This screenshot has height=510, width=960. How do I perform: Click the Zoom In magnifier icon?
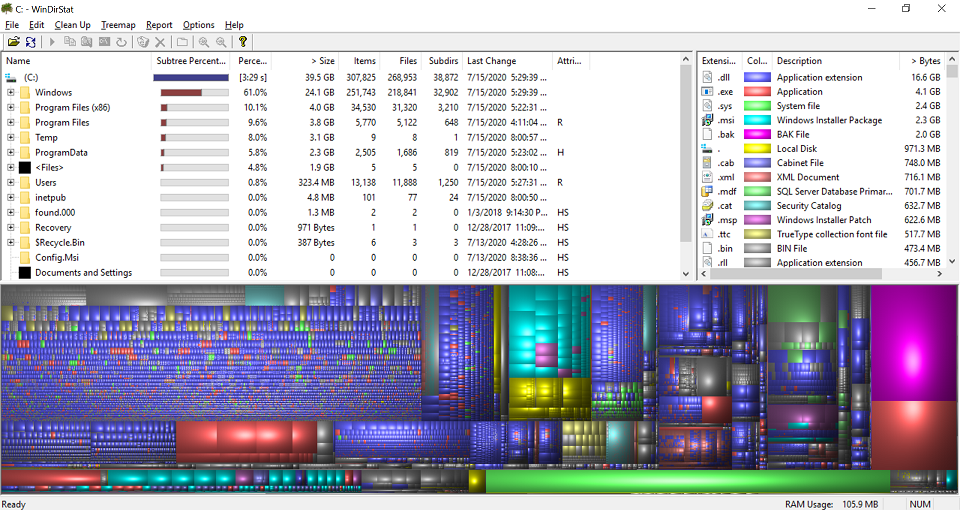point(204,42)
